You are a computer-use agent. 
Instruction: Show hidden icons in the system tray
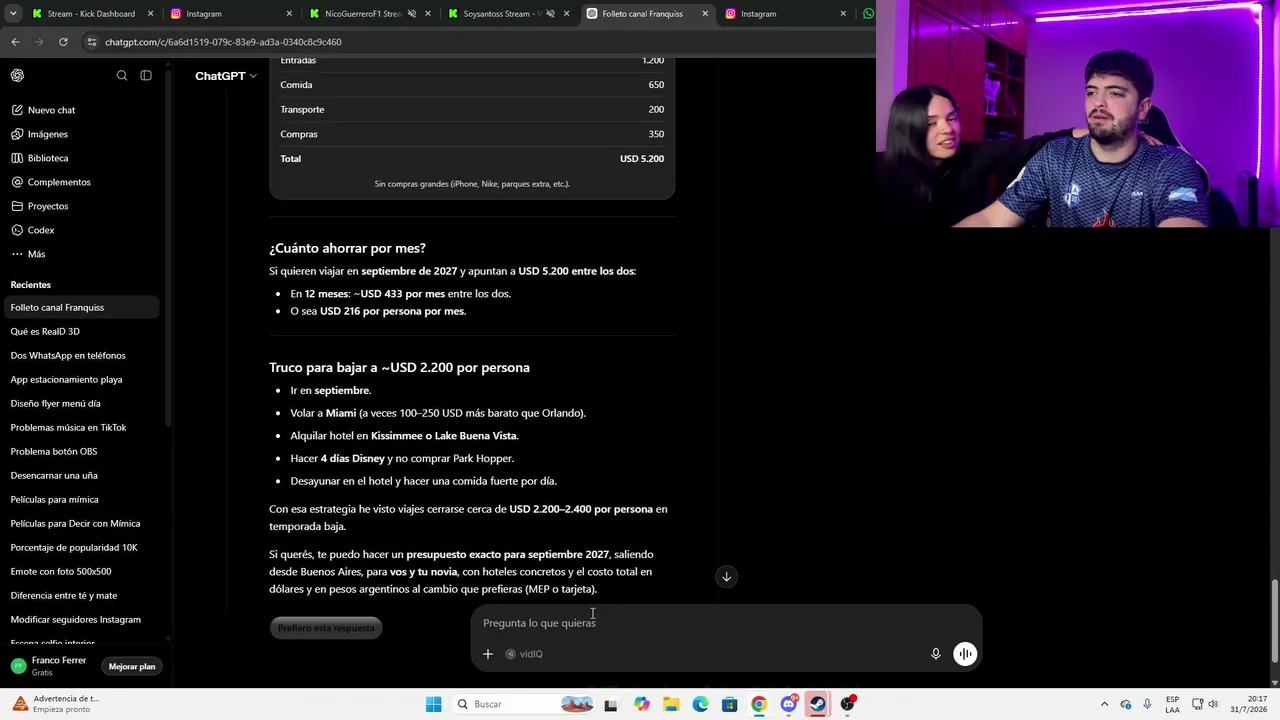[1104, 704]
